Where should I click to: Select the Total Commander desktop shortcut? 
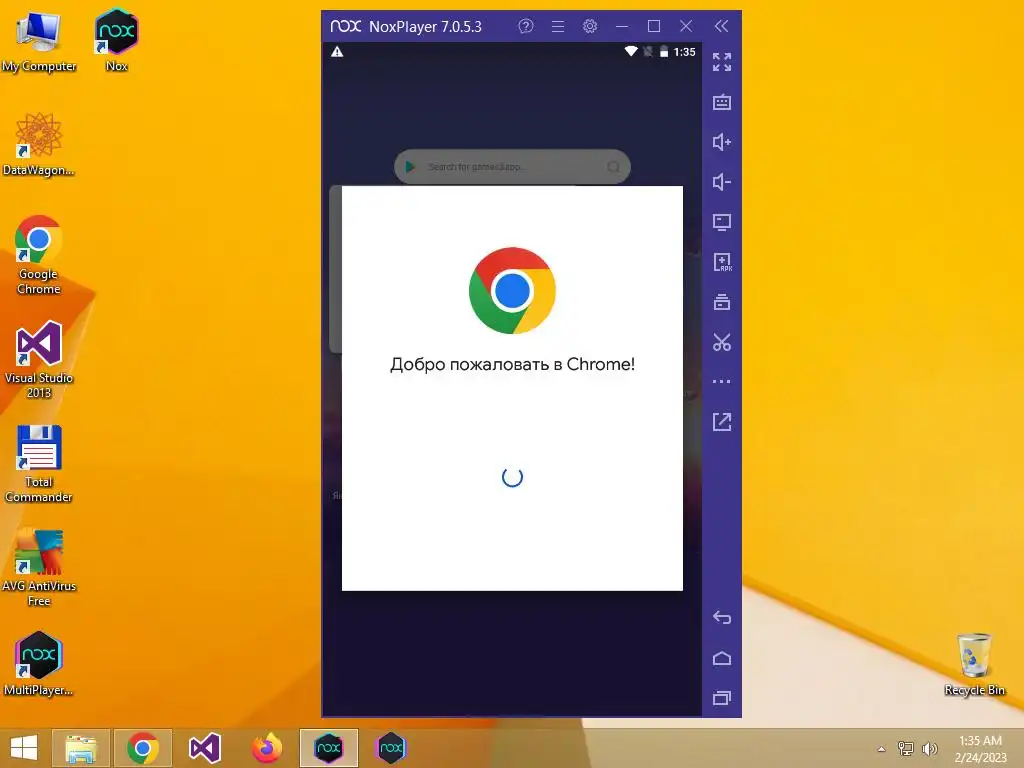pyautogui.click(x=39, y=464)
